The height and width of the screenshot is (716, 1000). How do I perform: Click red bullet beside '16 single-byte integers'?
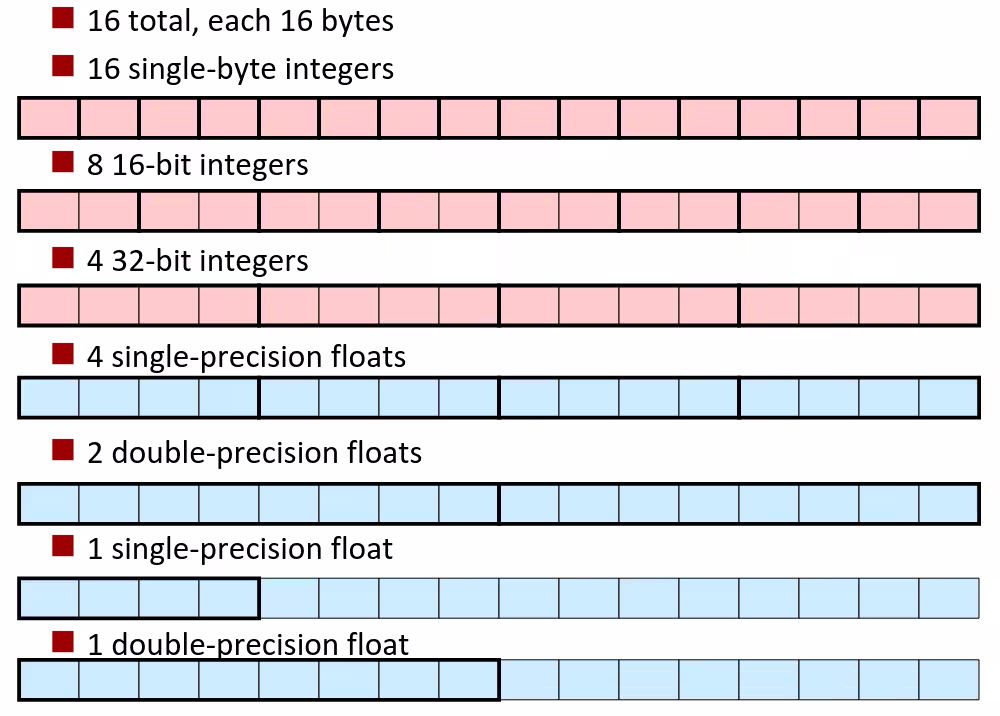pyautogui.click(x=63, y=66)
